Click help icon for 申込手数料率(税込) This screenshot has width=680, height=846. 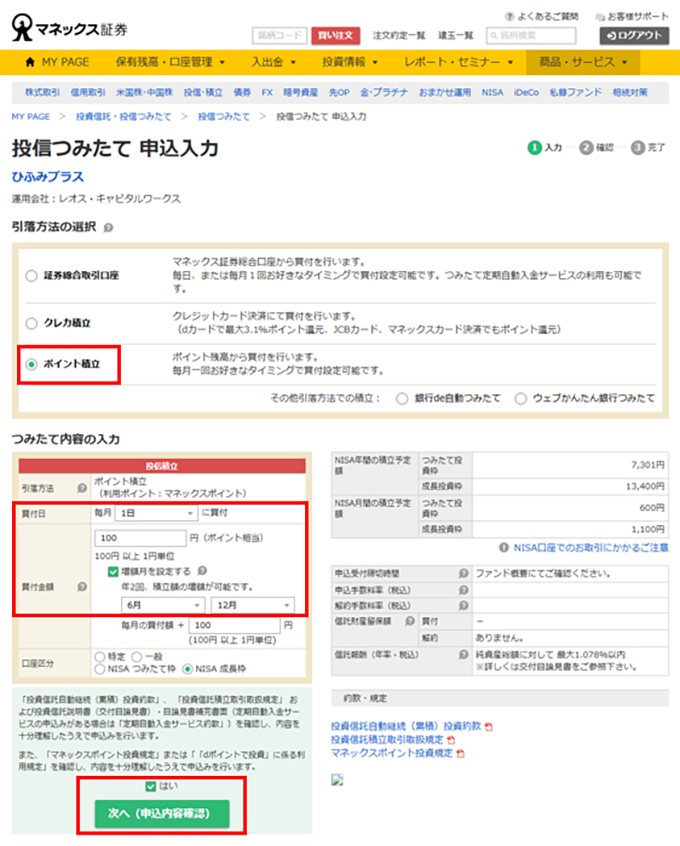pyautogui.click(x=463, y=590)
